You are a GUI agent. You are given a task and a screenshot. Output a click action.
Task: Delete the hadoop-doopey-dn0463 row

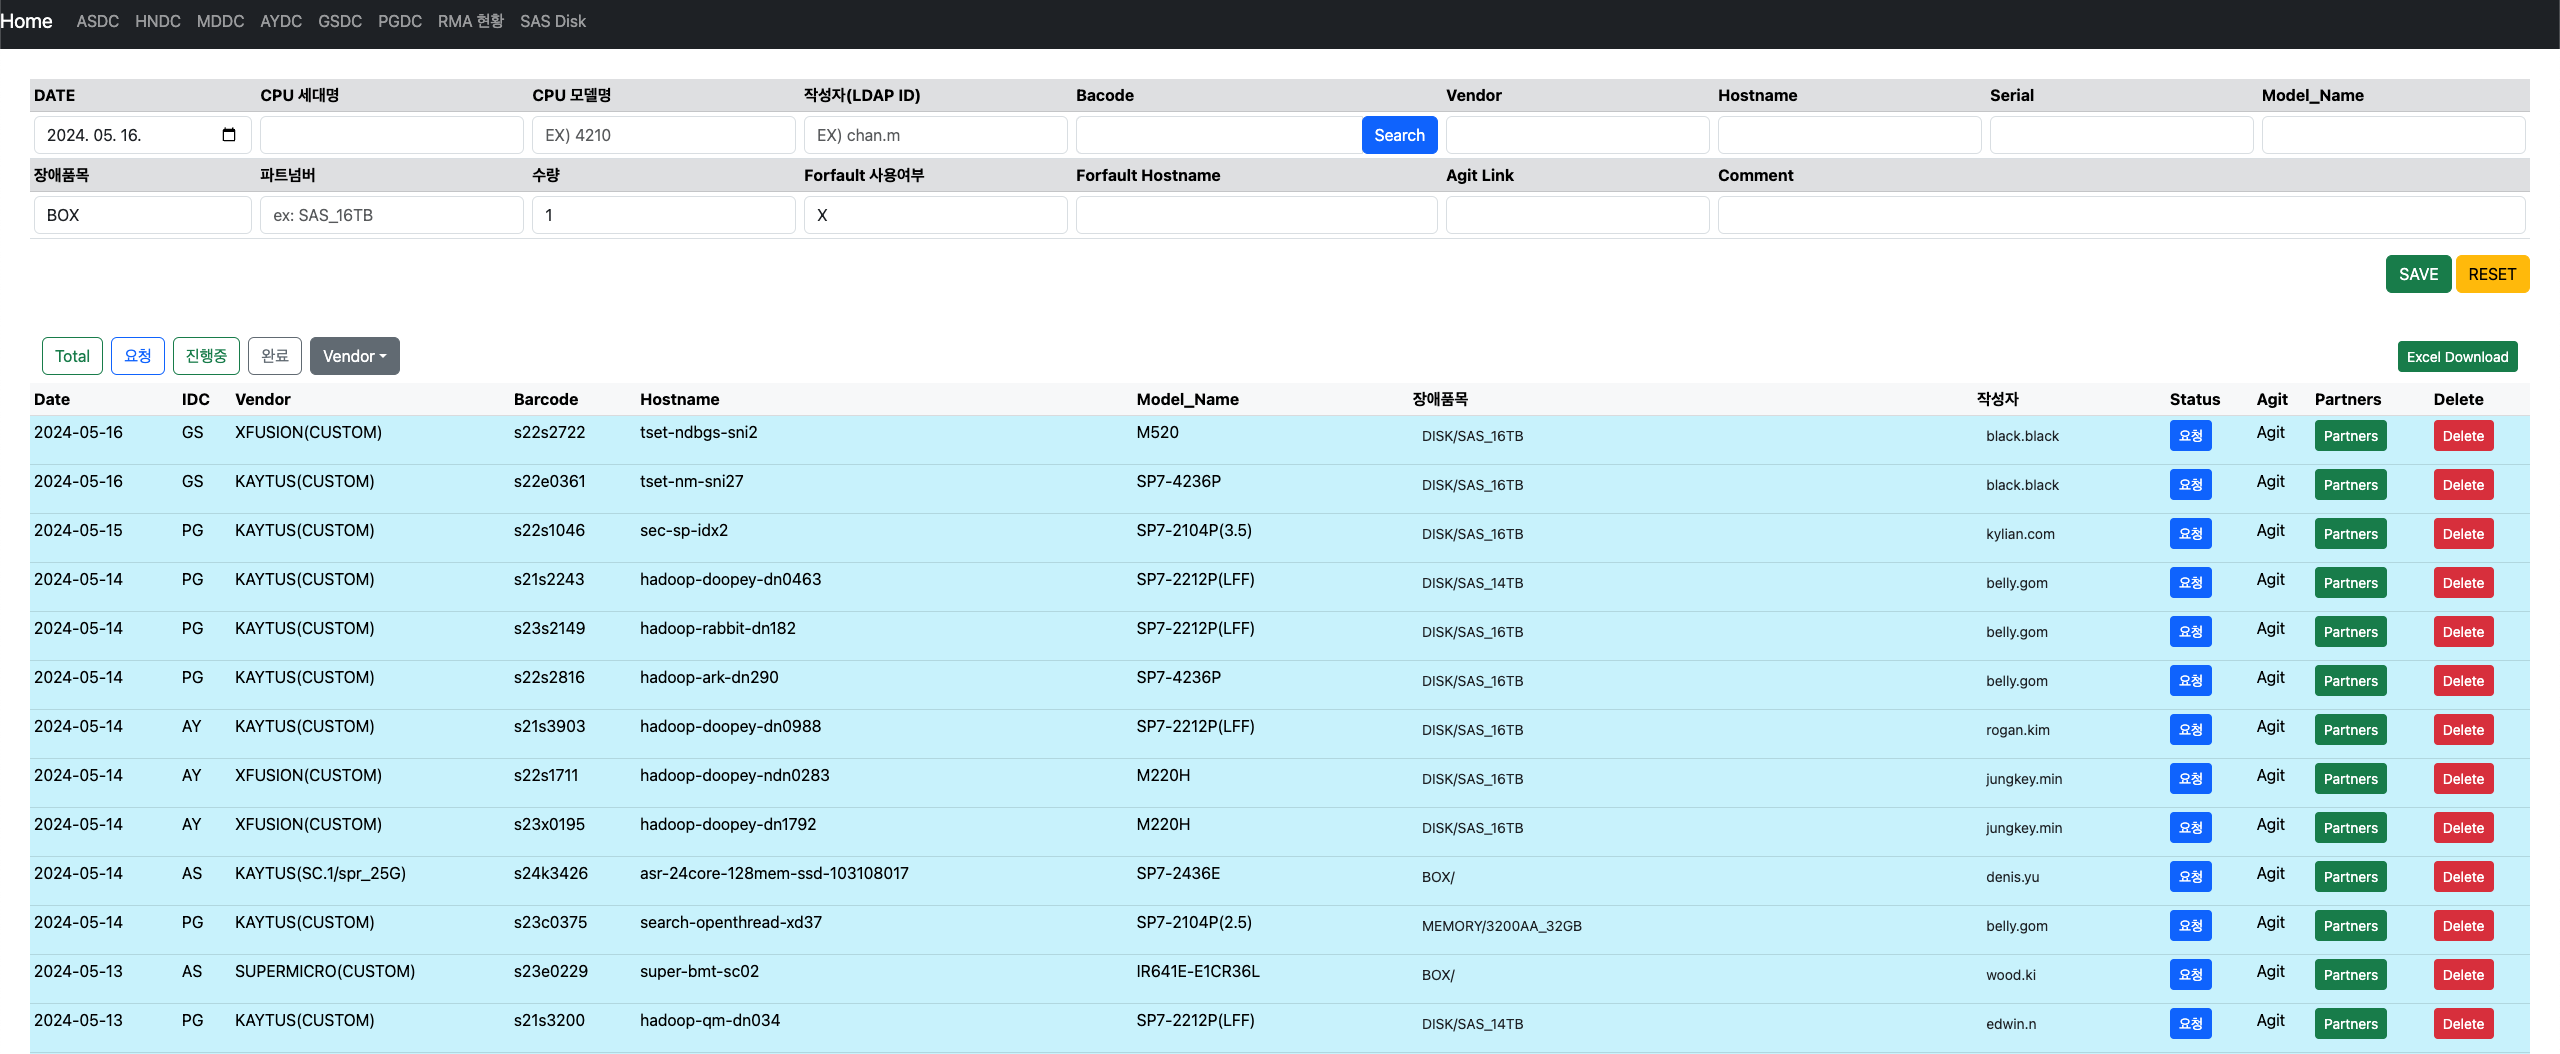2463,583
